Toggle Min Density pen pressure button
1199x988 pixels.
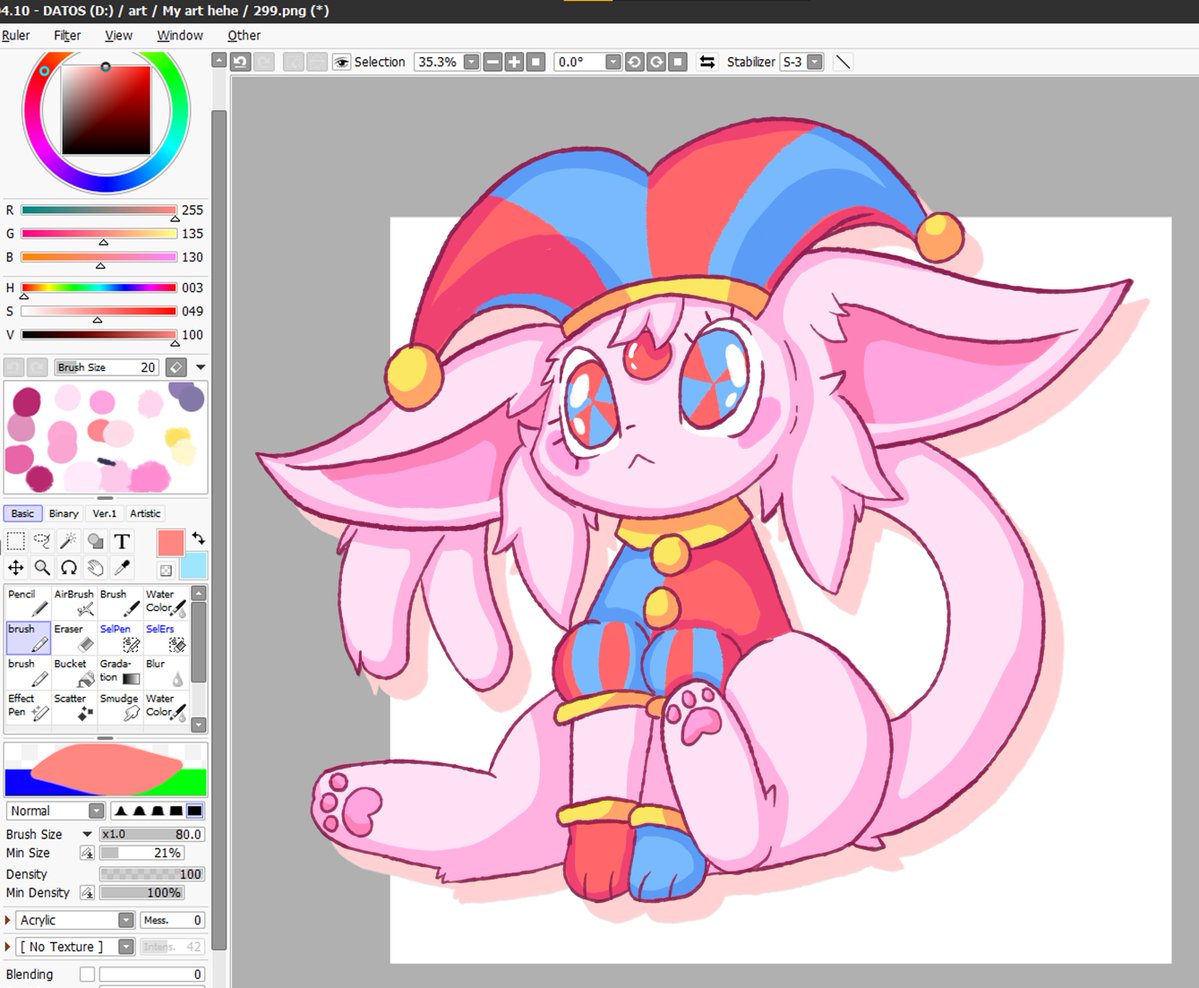[87, 892]
